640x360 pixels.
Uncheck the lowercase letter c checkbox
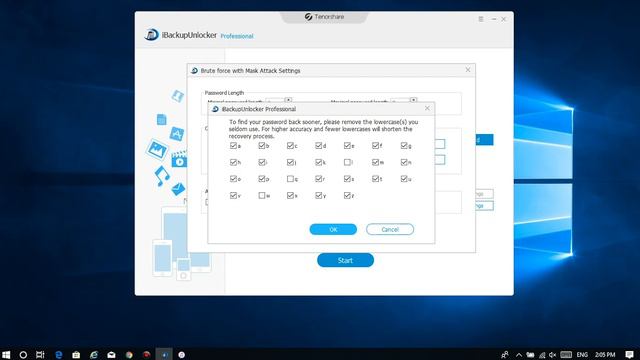click(290, 145)
